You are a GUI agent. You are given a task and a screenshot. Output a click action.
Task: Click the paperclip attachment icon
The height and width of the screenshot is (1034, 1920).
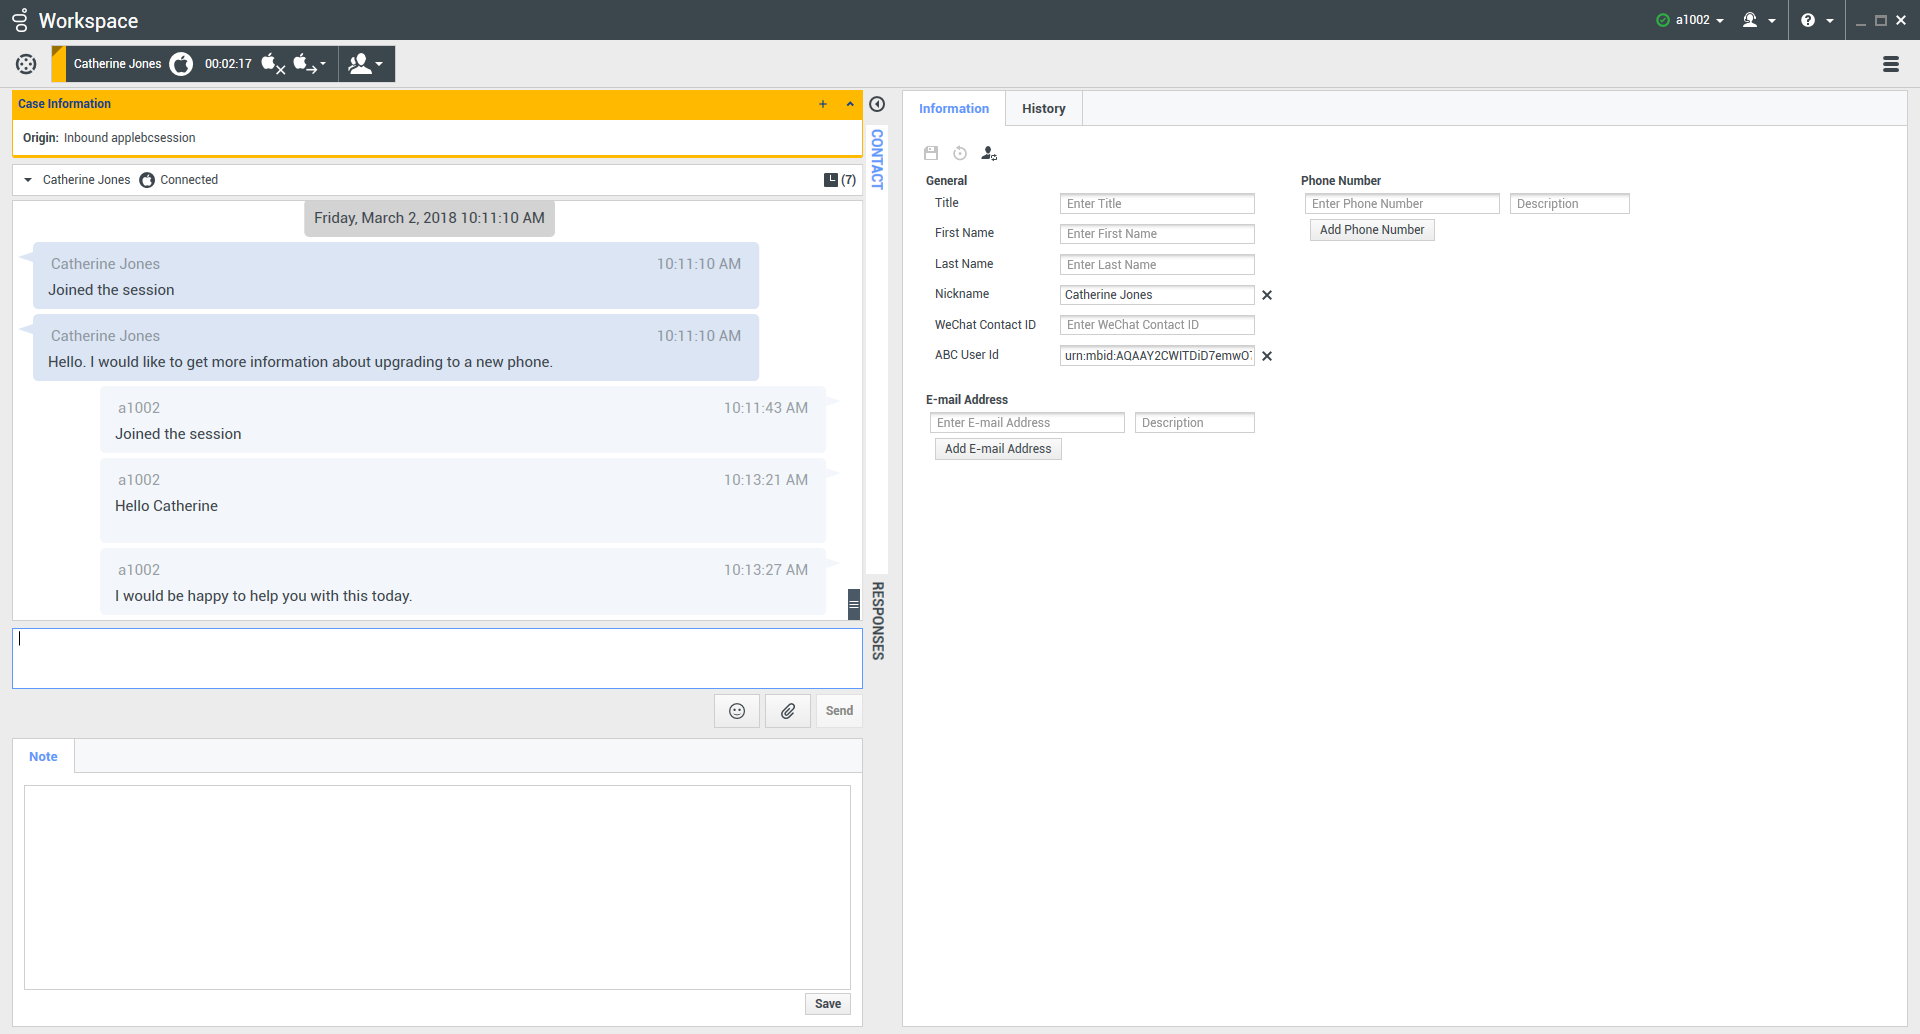click(788, 711)
